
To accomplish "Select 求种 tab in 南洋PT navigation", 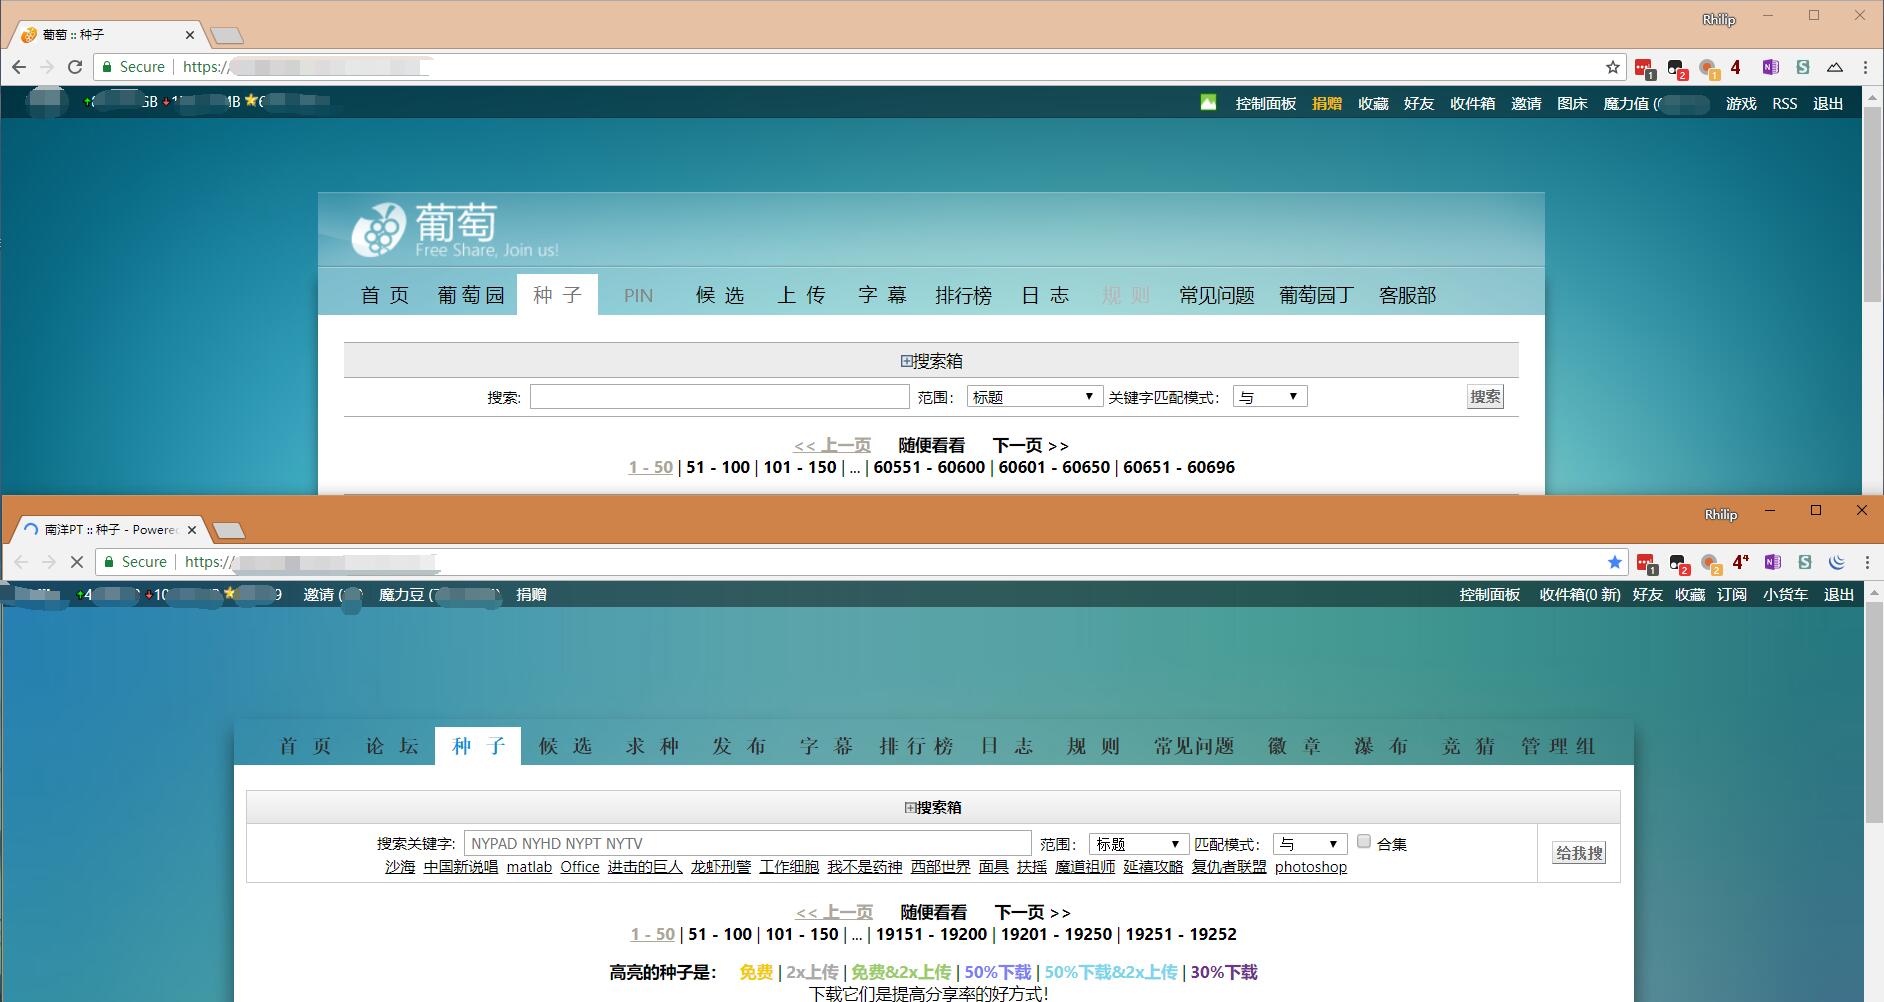I will pos(652,746).
